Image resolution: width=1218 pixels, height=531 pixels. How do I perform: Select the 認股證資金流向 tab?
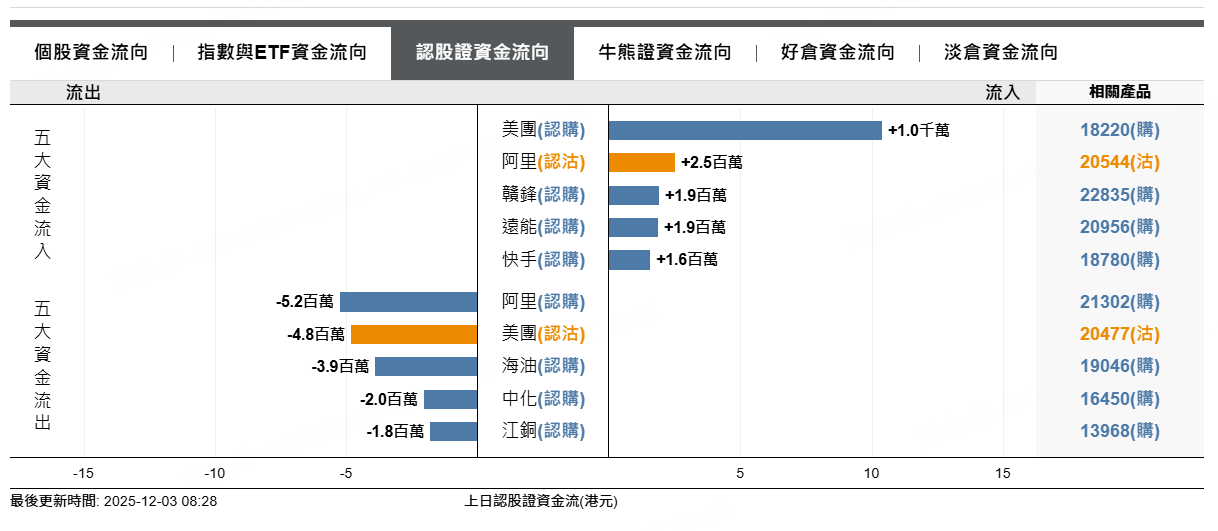click(482, 53)
